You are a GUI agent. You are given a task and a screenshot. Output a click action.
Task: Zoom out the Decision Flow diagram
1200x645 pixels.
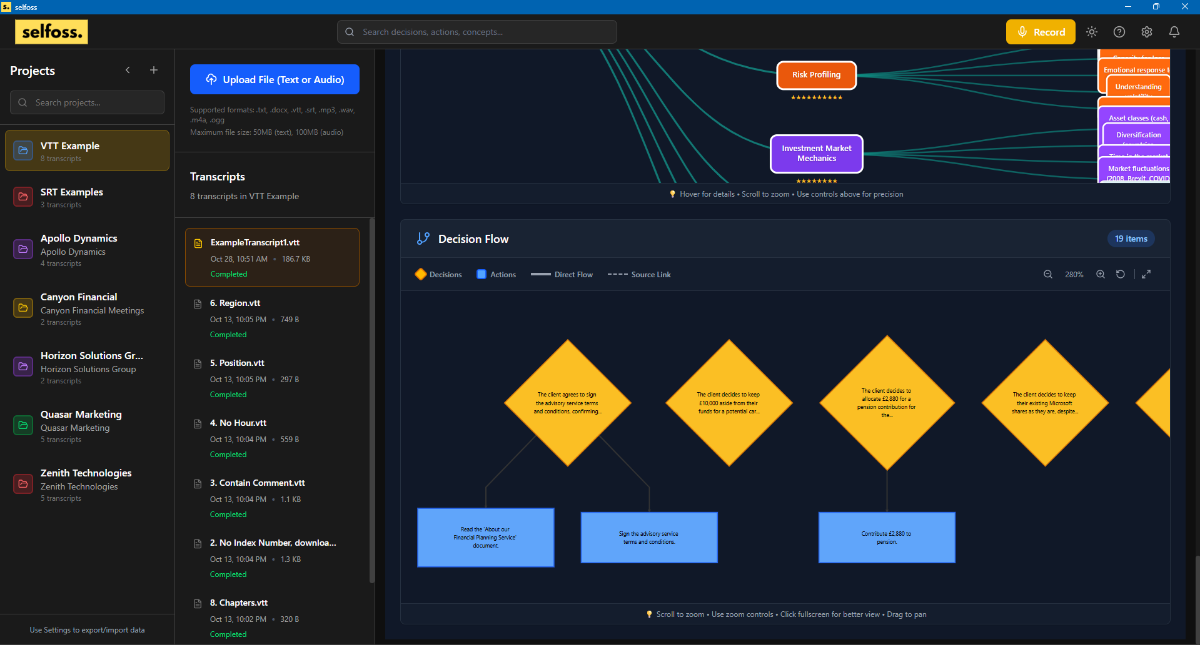(x=1048, y=274)
